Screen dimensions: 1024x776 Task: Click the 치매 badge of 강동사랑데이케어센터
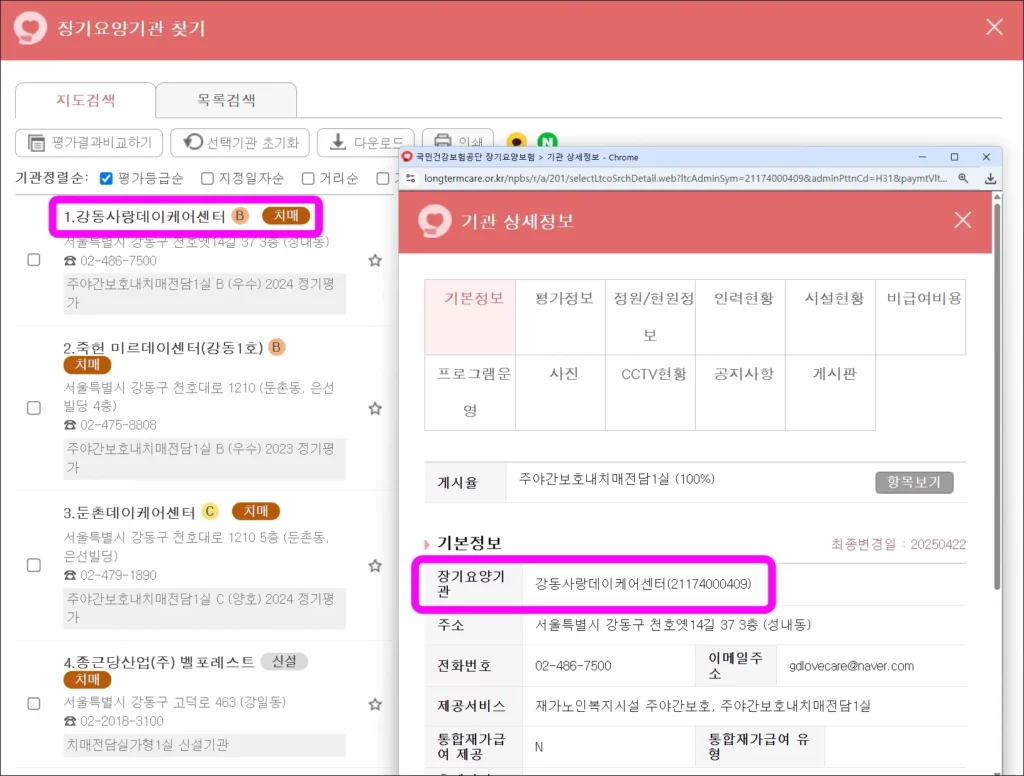[x=285, y=216]
